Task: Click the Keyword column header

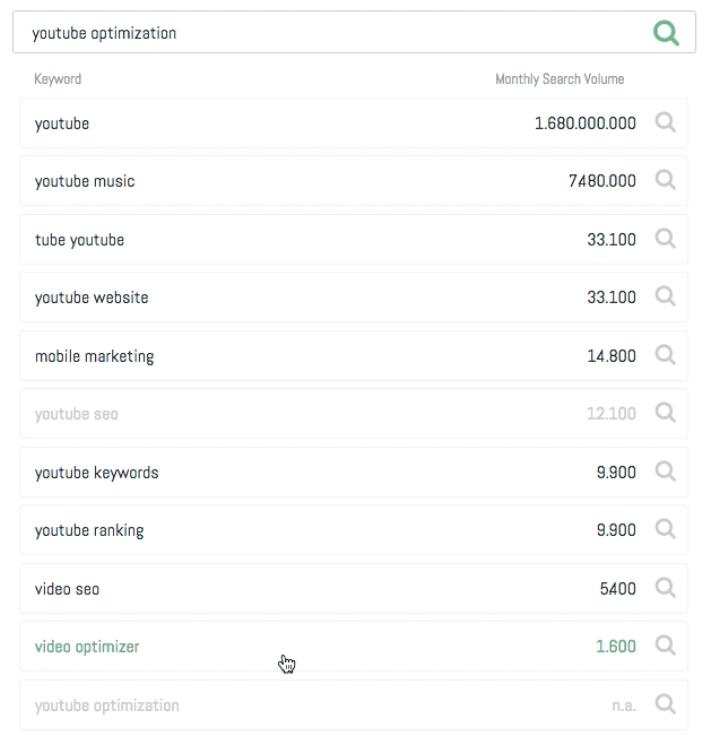Action: point(57,79)
